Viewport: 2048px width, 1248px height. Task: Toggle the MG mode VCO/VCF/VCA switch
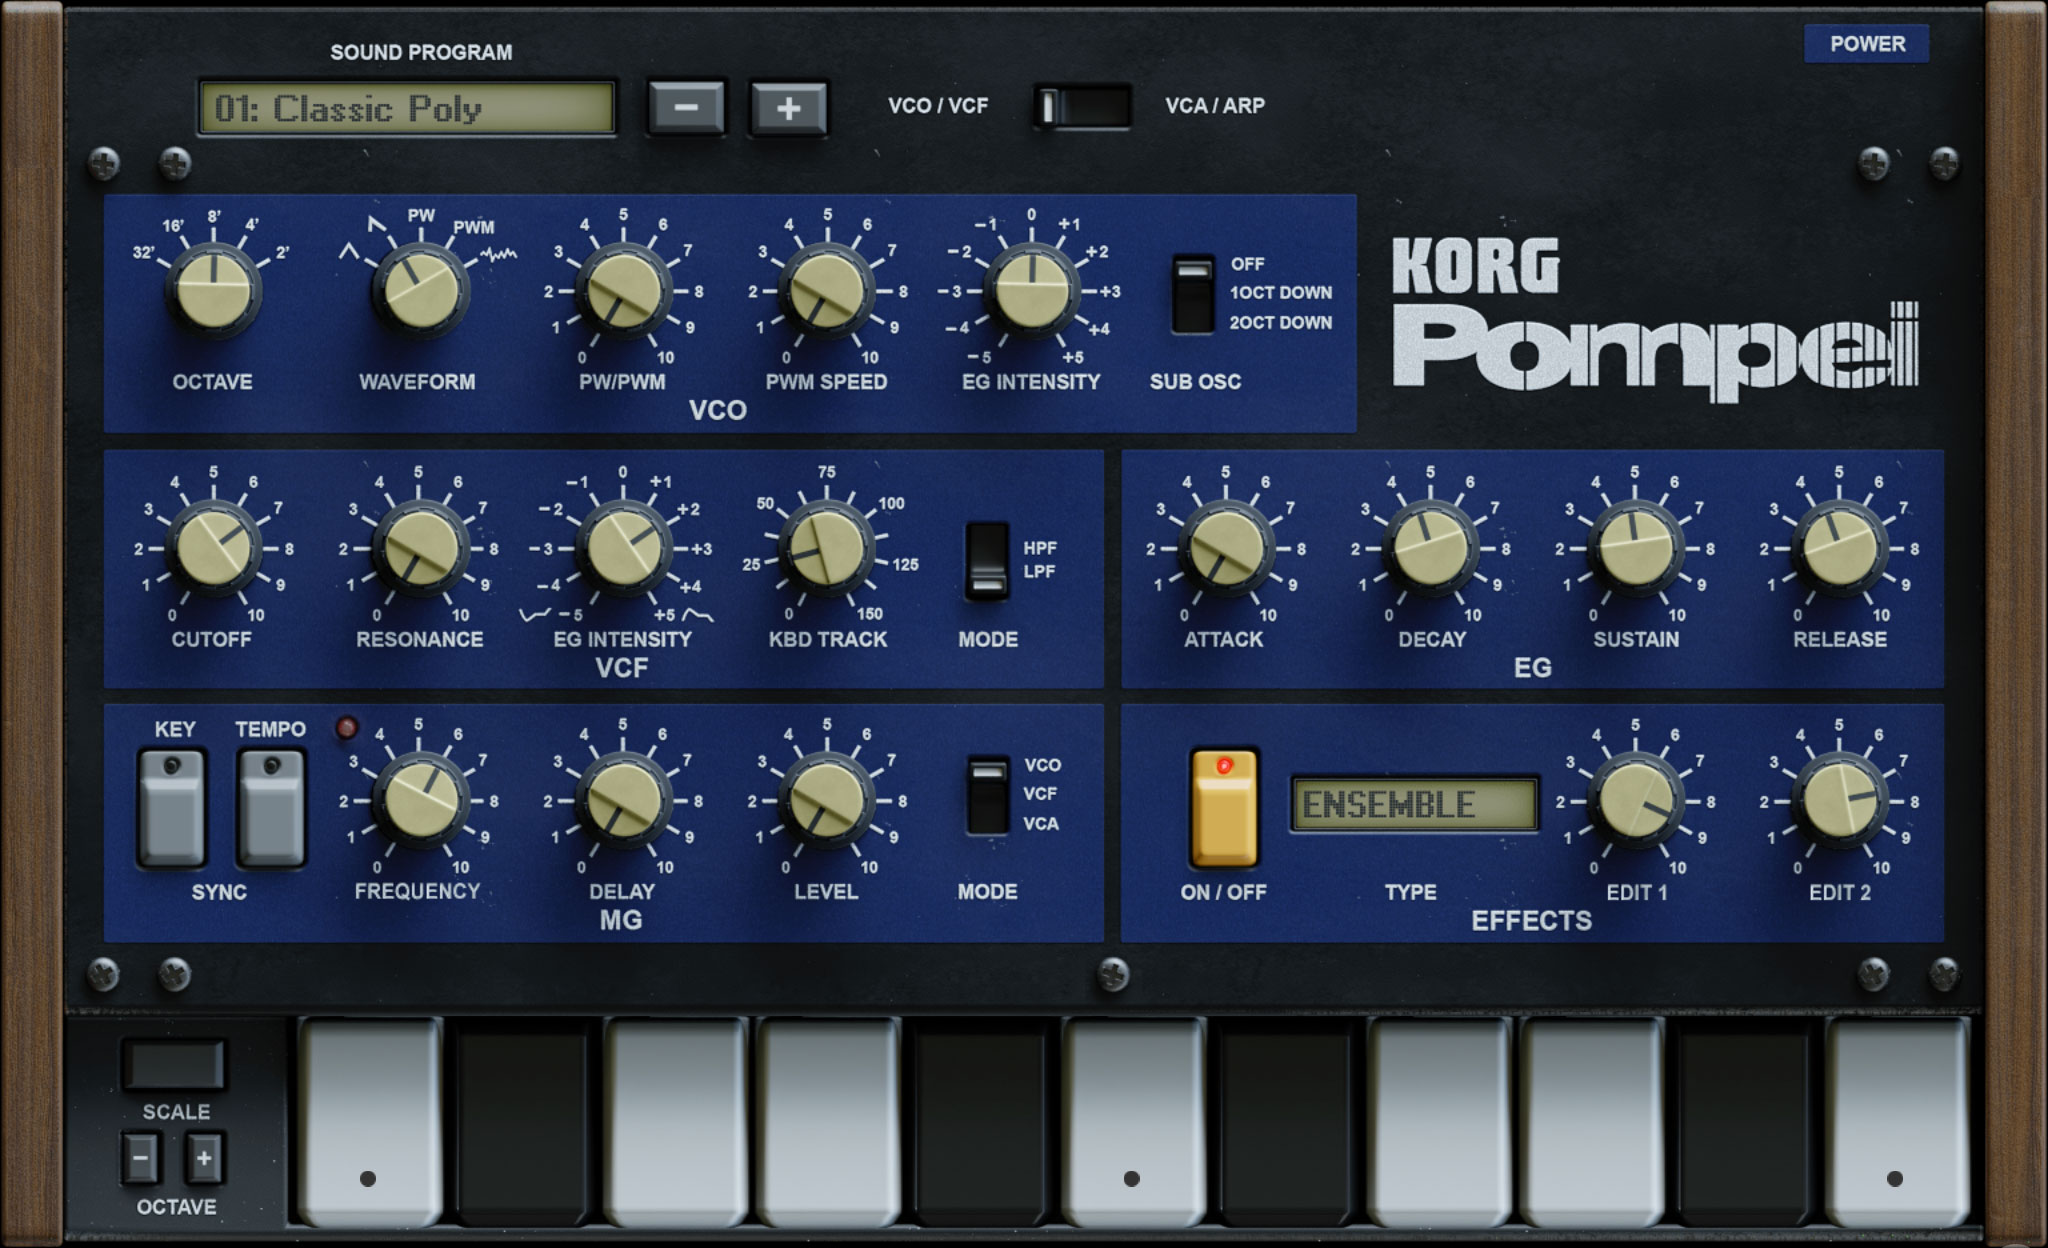(x=987, y=795)
